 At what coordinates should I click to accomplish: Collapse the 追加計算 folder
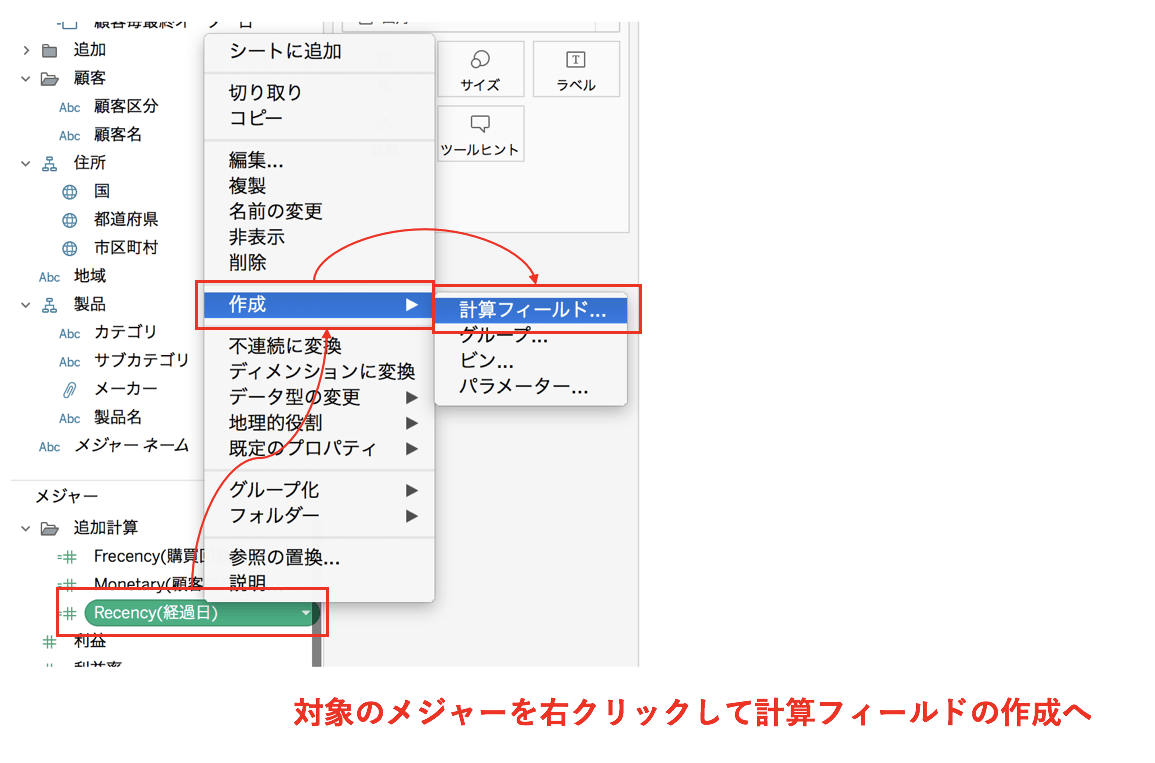point(26,528)
